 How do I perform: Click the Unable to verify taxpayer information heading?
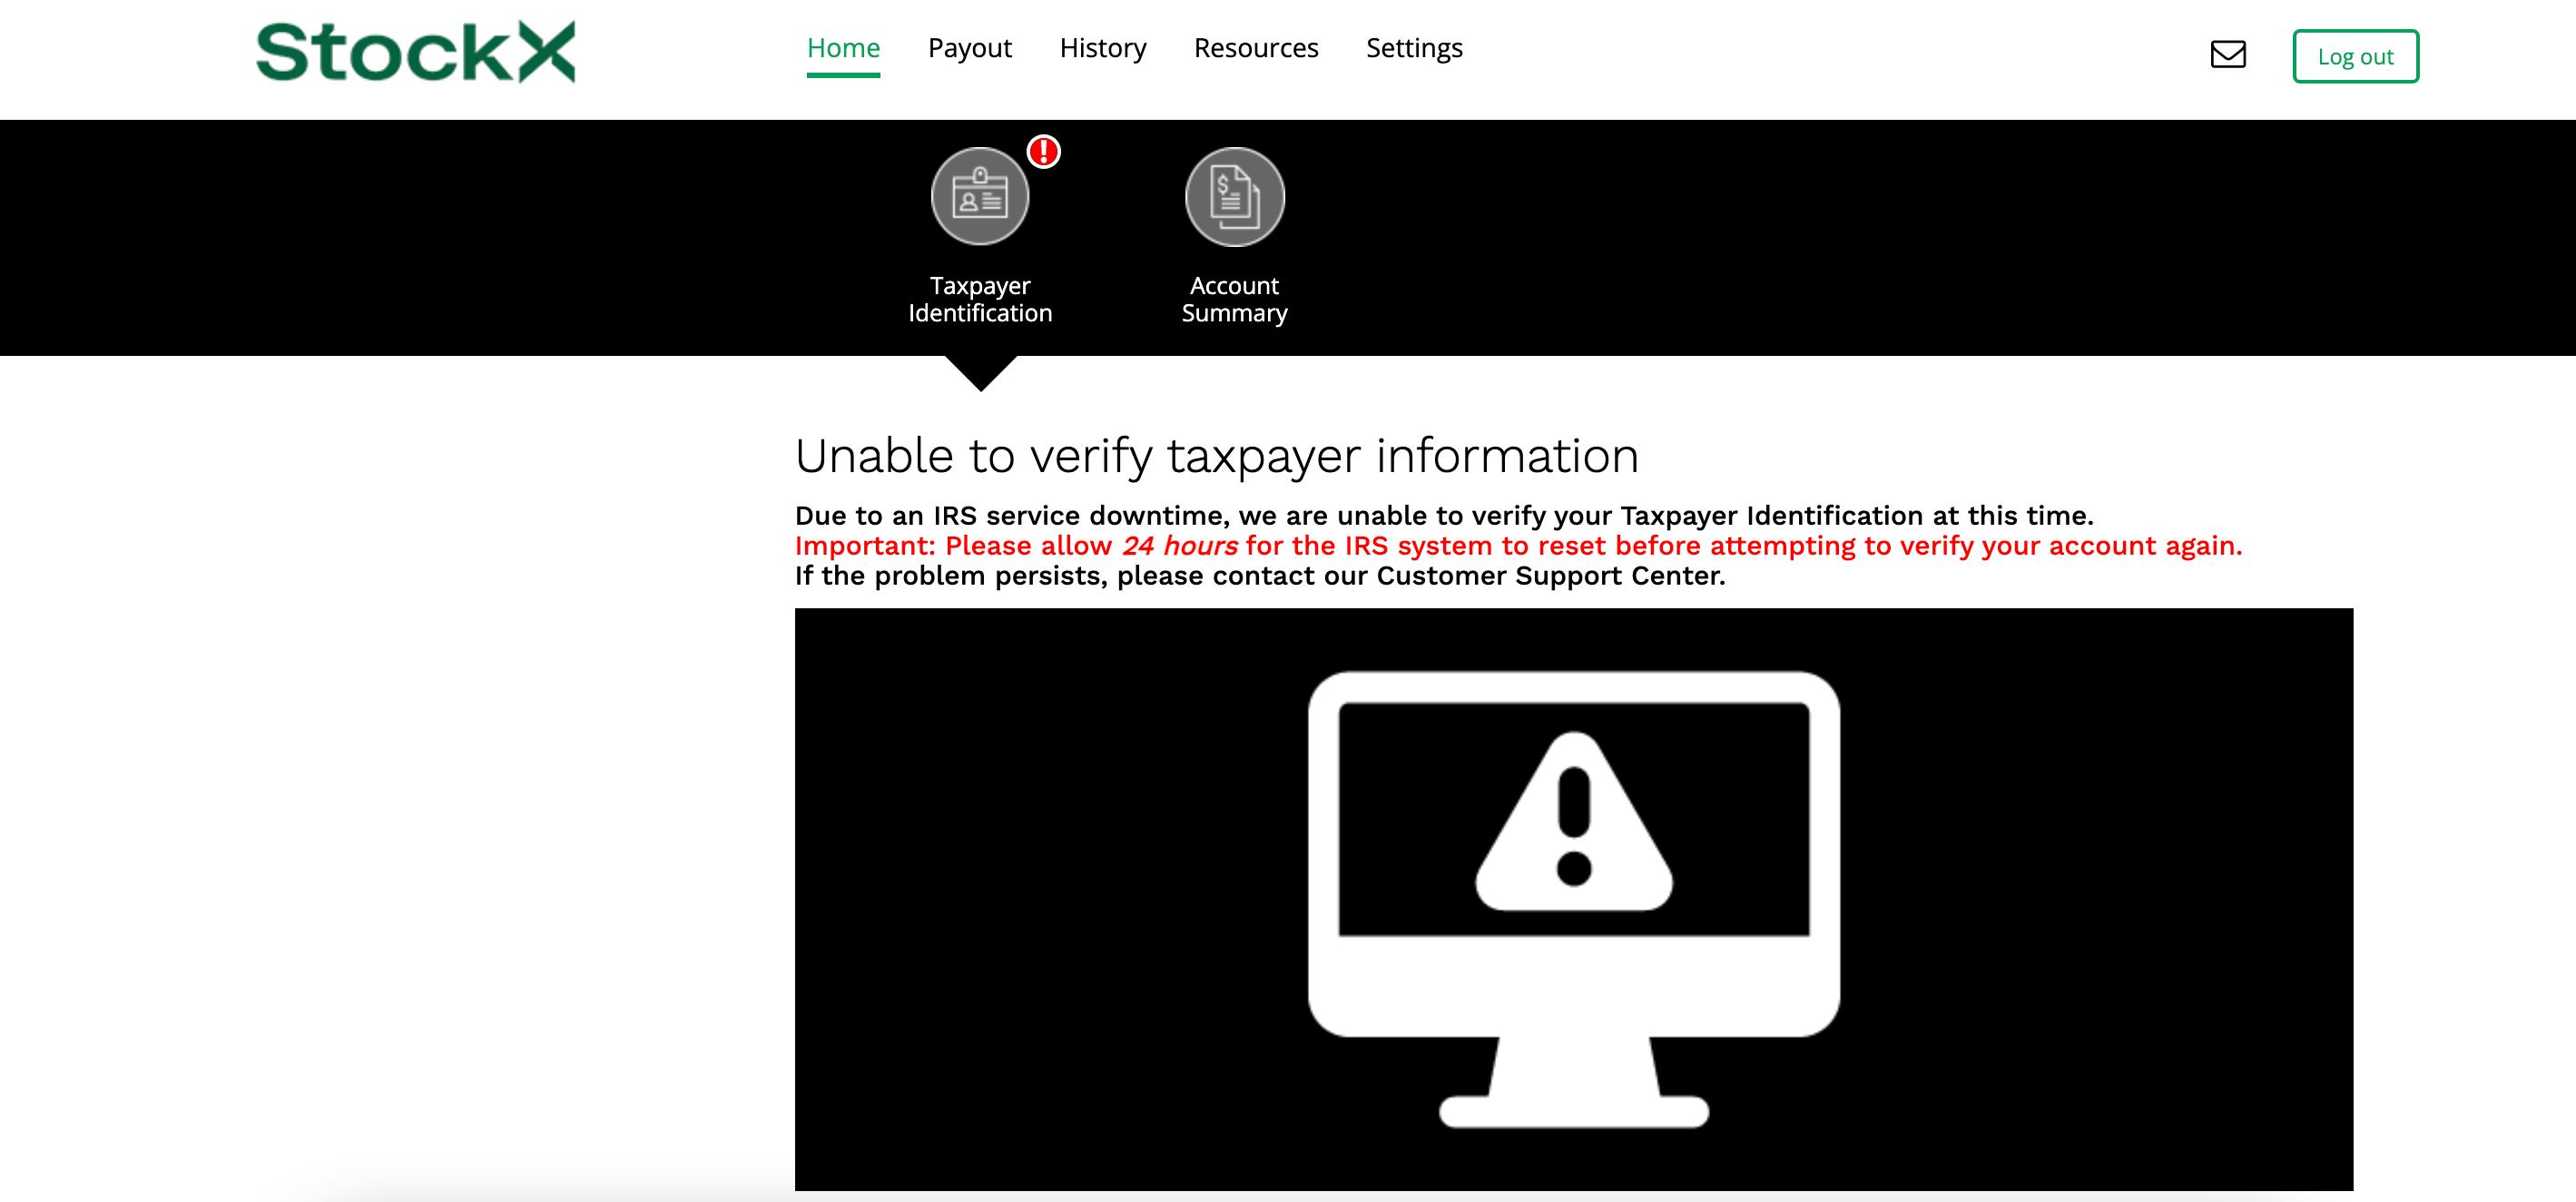(x=1216, y=455)
